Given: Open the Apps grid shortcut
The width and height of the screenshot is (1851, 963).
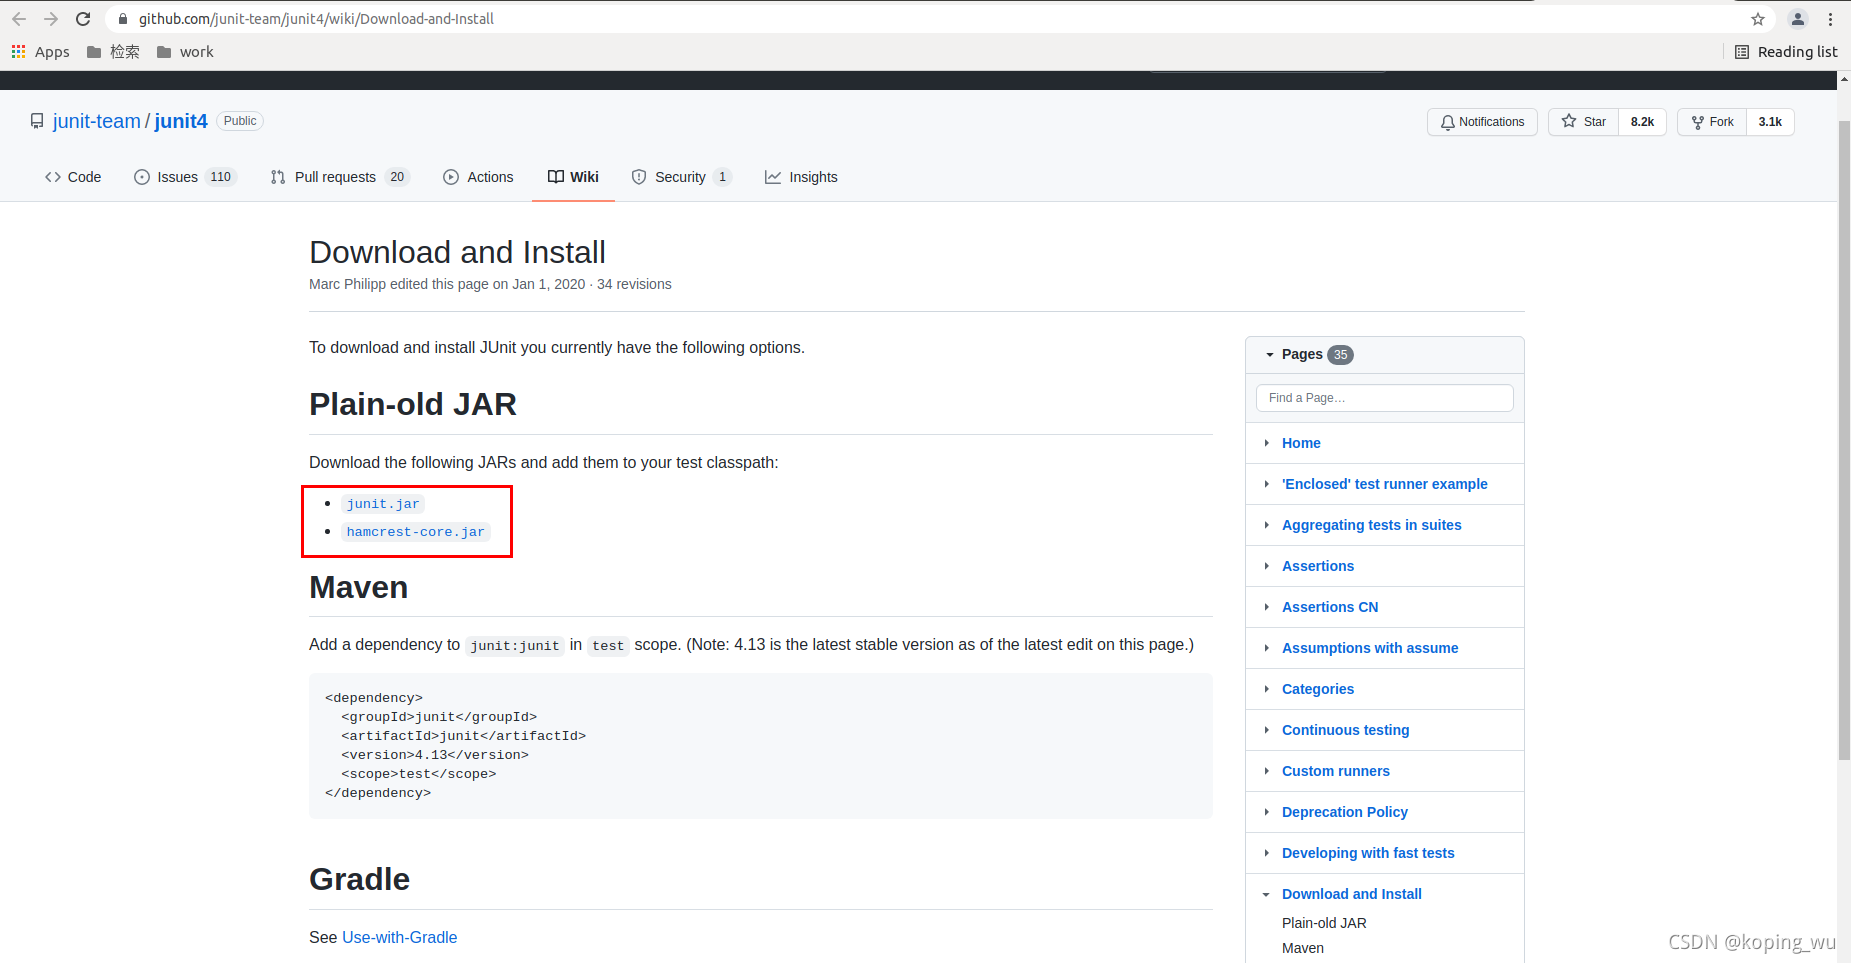Looking at the screenshot, I should (40, 52).
